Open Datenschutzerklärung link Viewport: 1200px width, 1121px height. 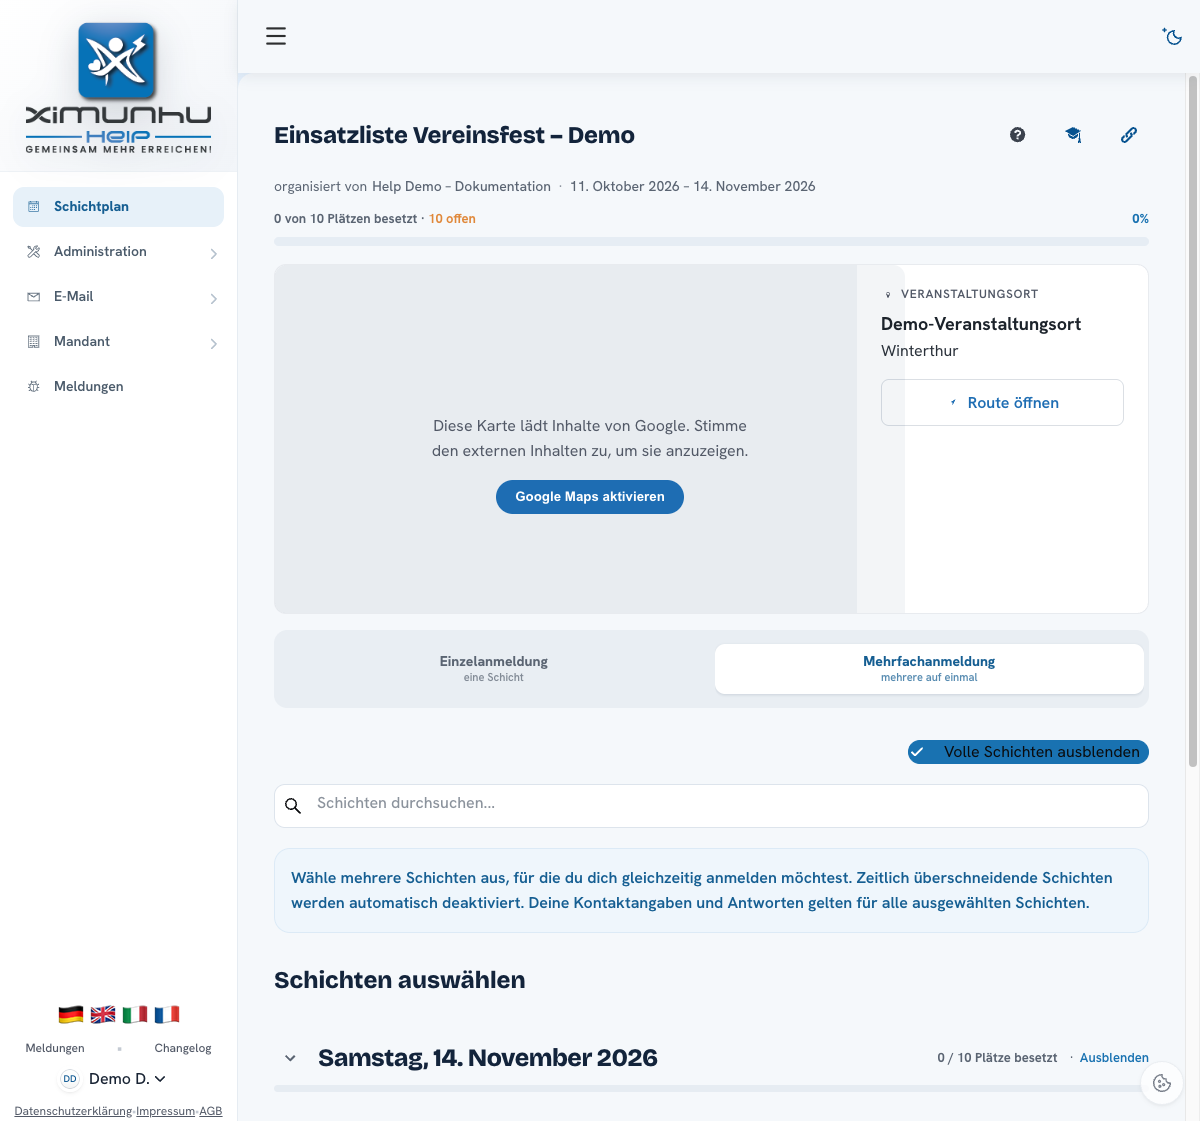coord(73,1111)
